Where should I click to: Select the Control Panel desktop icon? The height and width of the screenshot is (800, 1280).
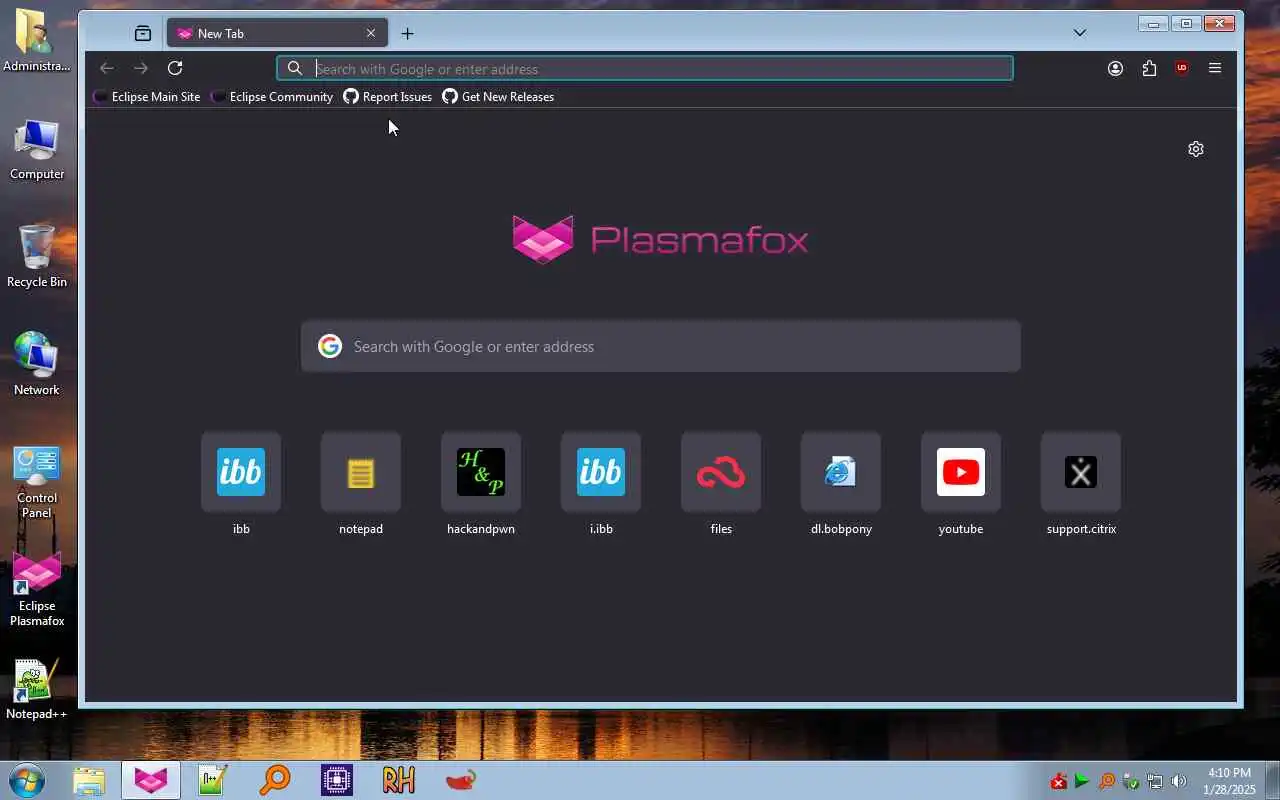pos(37,483)
